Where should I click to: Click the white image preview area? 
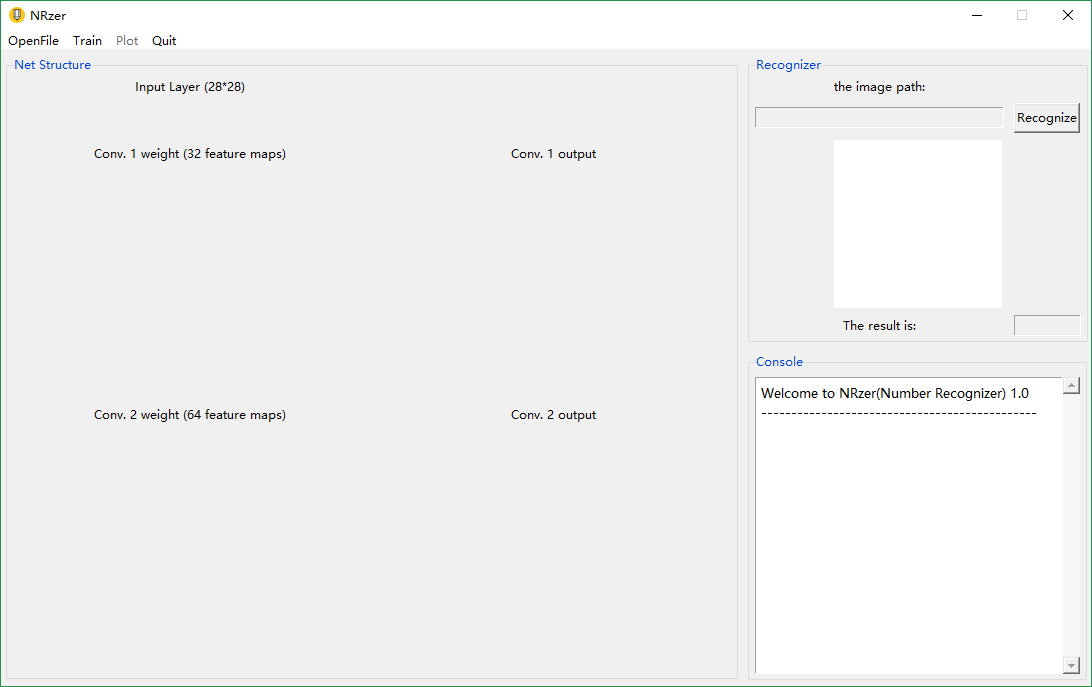point(917,224)
